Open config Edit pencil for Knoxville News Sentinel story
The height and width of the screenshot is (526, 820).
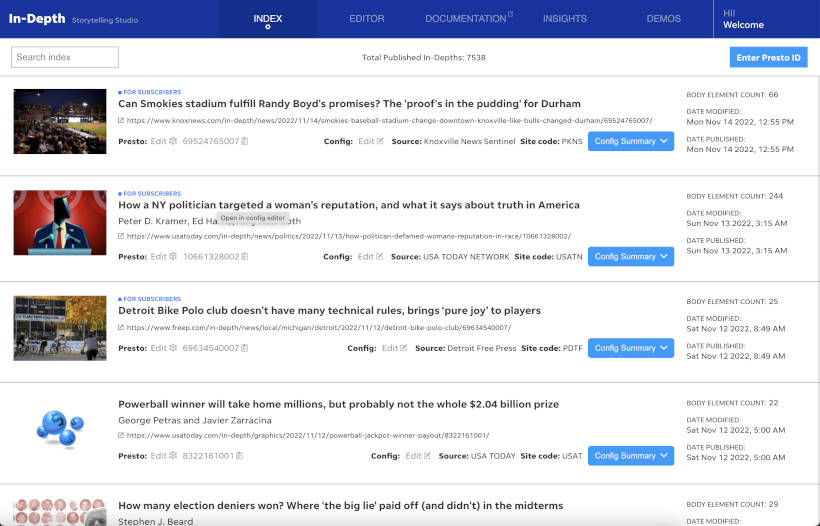pyautogui.click(x=371, y=141)
